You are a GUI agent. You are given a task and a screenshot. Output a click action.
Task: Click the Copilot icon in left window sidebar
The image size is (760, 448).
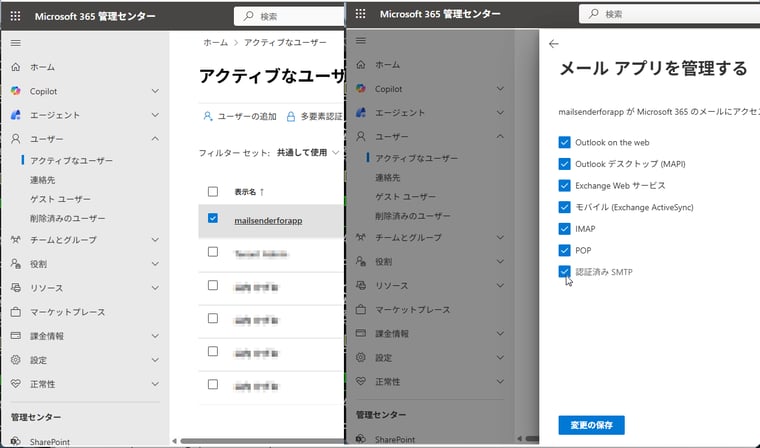[16, 91]
